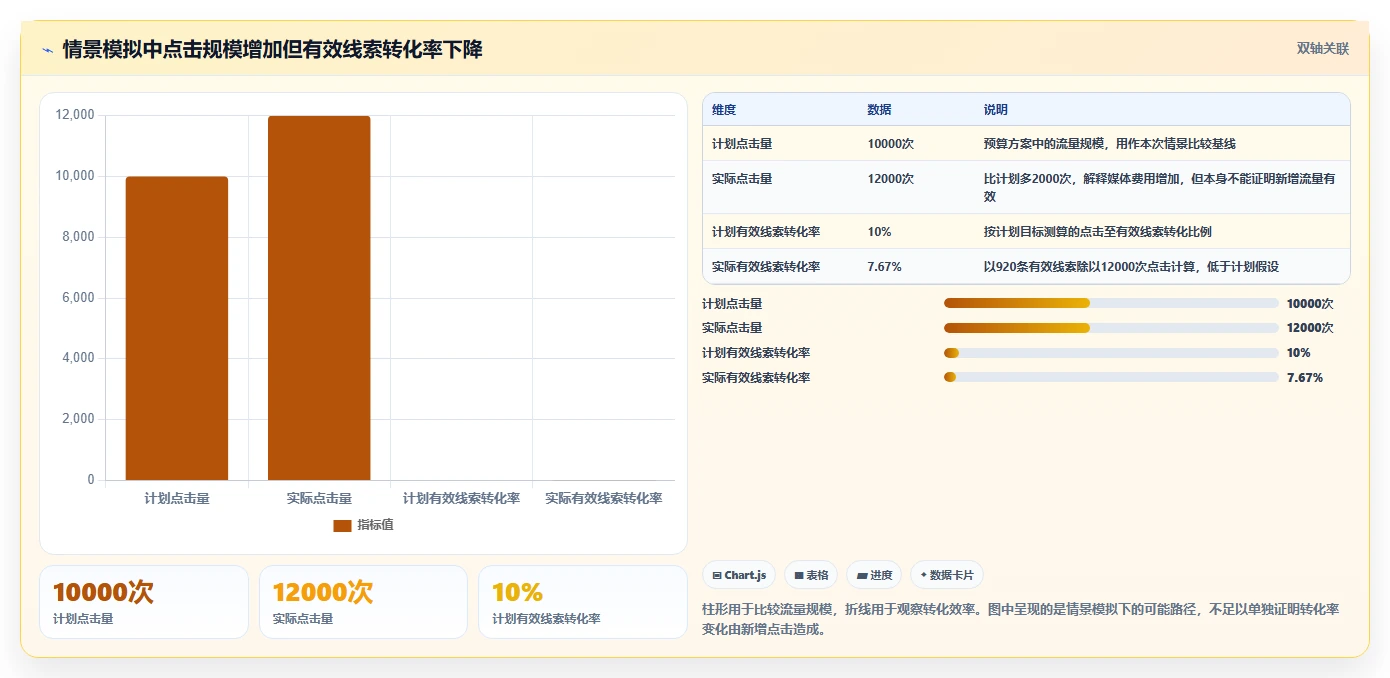
Task: Click 7.67% value beside progress bar
Action: 1305,377
